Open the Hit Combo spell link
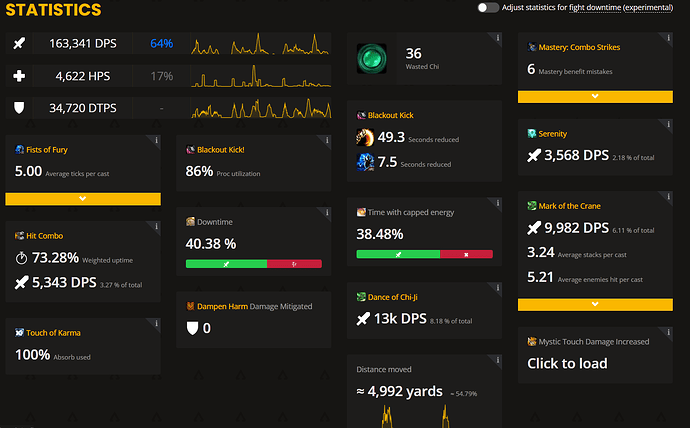The height and width of the screenshot is (428, 690). 44,236
